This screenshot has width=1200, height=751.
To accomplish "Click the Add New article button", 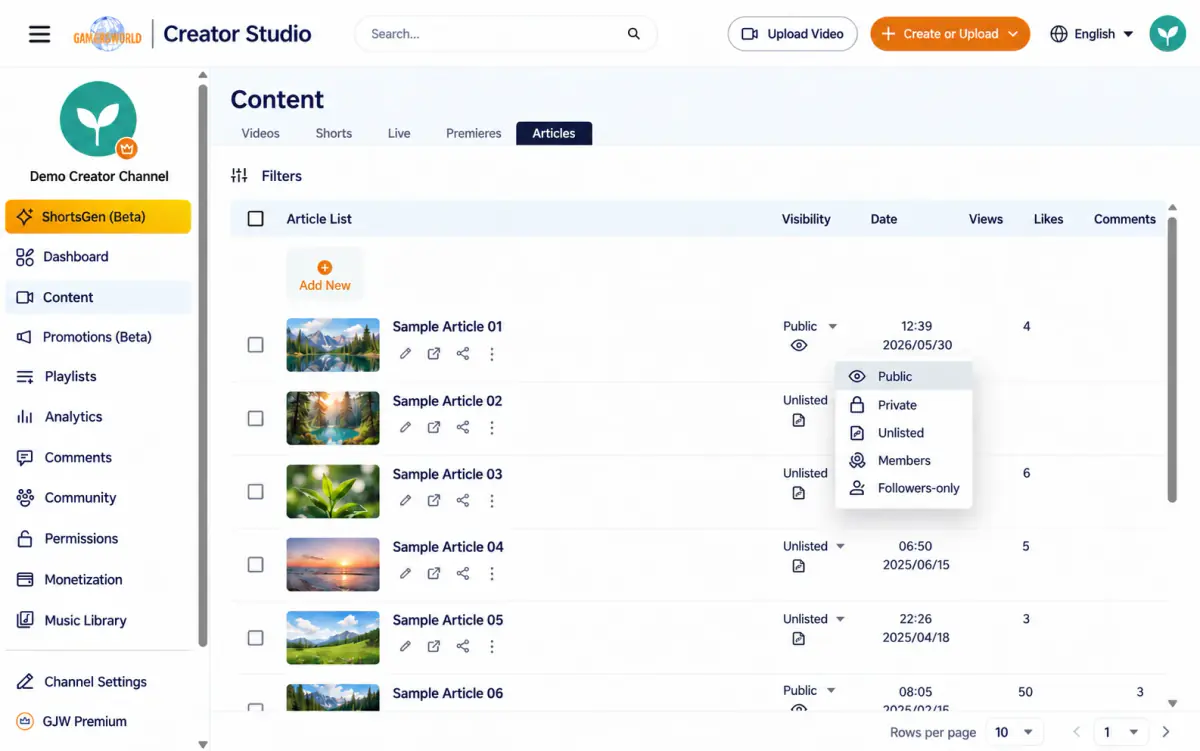I will 325,276.
